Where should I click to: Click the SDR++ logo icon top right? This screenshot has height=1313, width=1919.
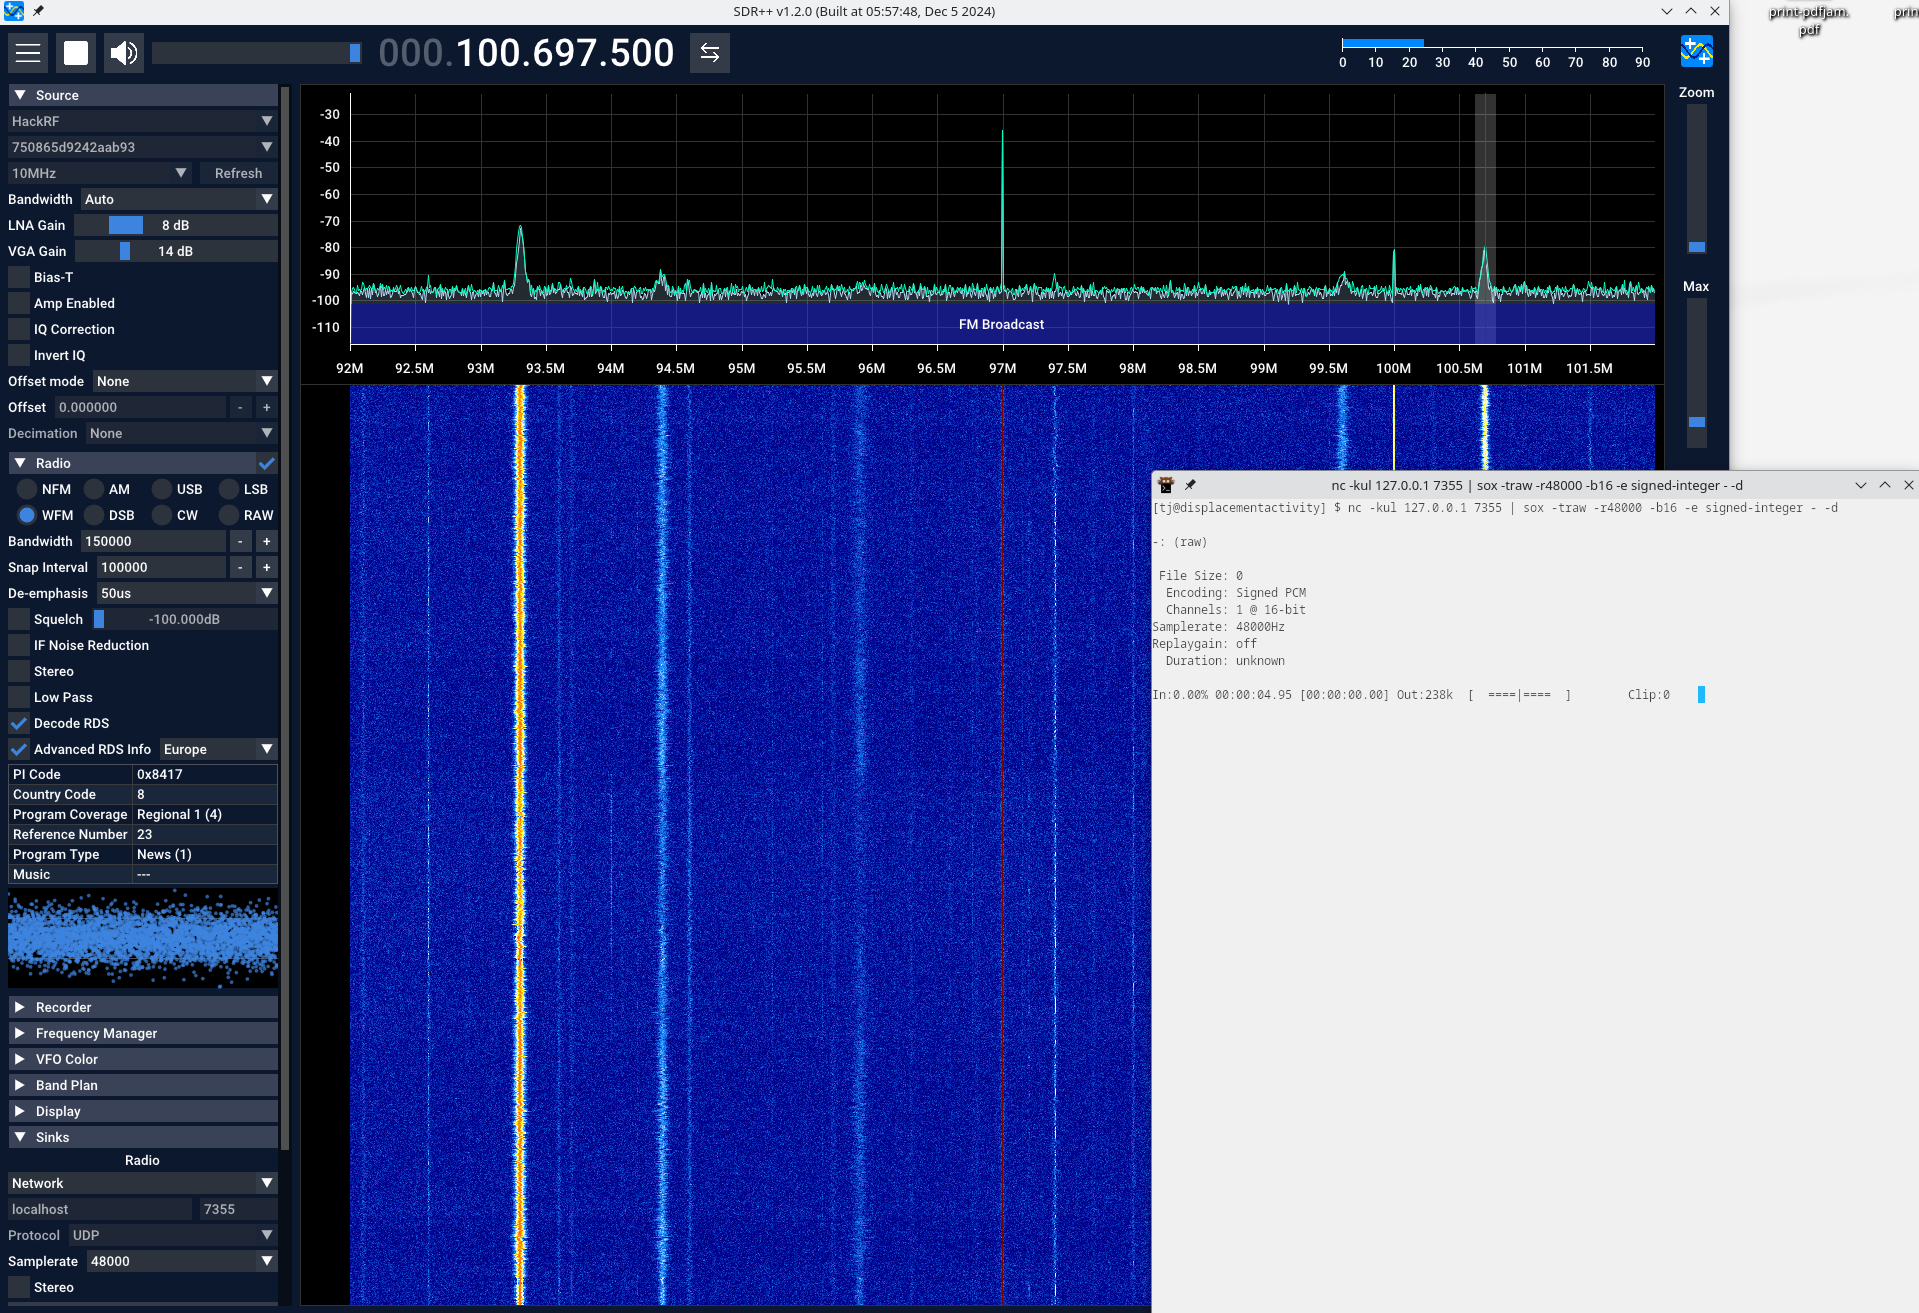[x=1696, y=51]
